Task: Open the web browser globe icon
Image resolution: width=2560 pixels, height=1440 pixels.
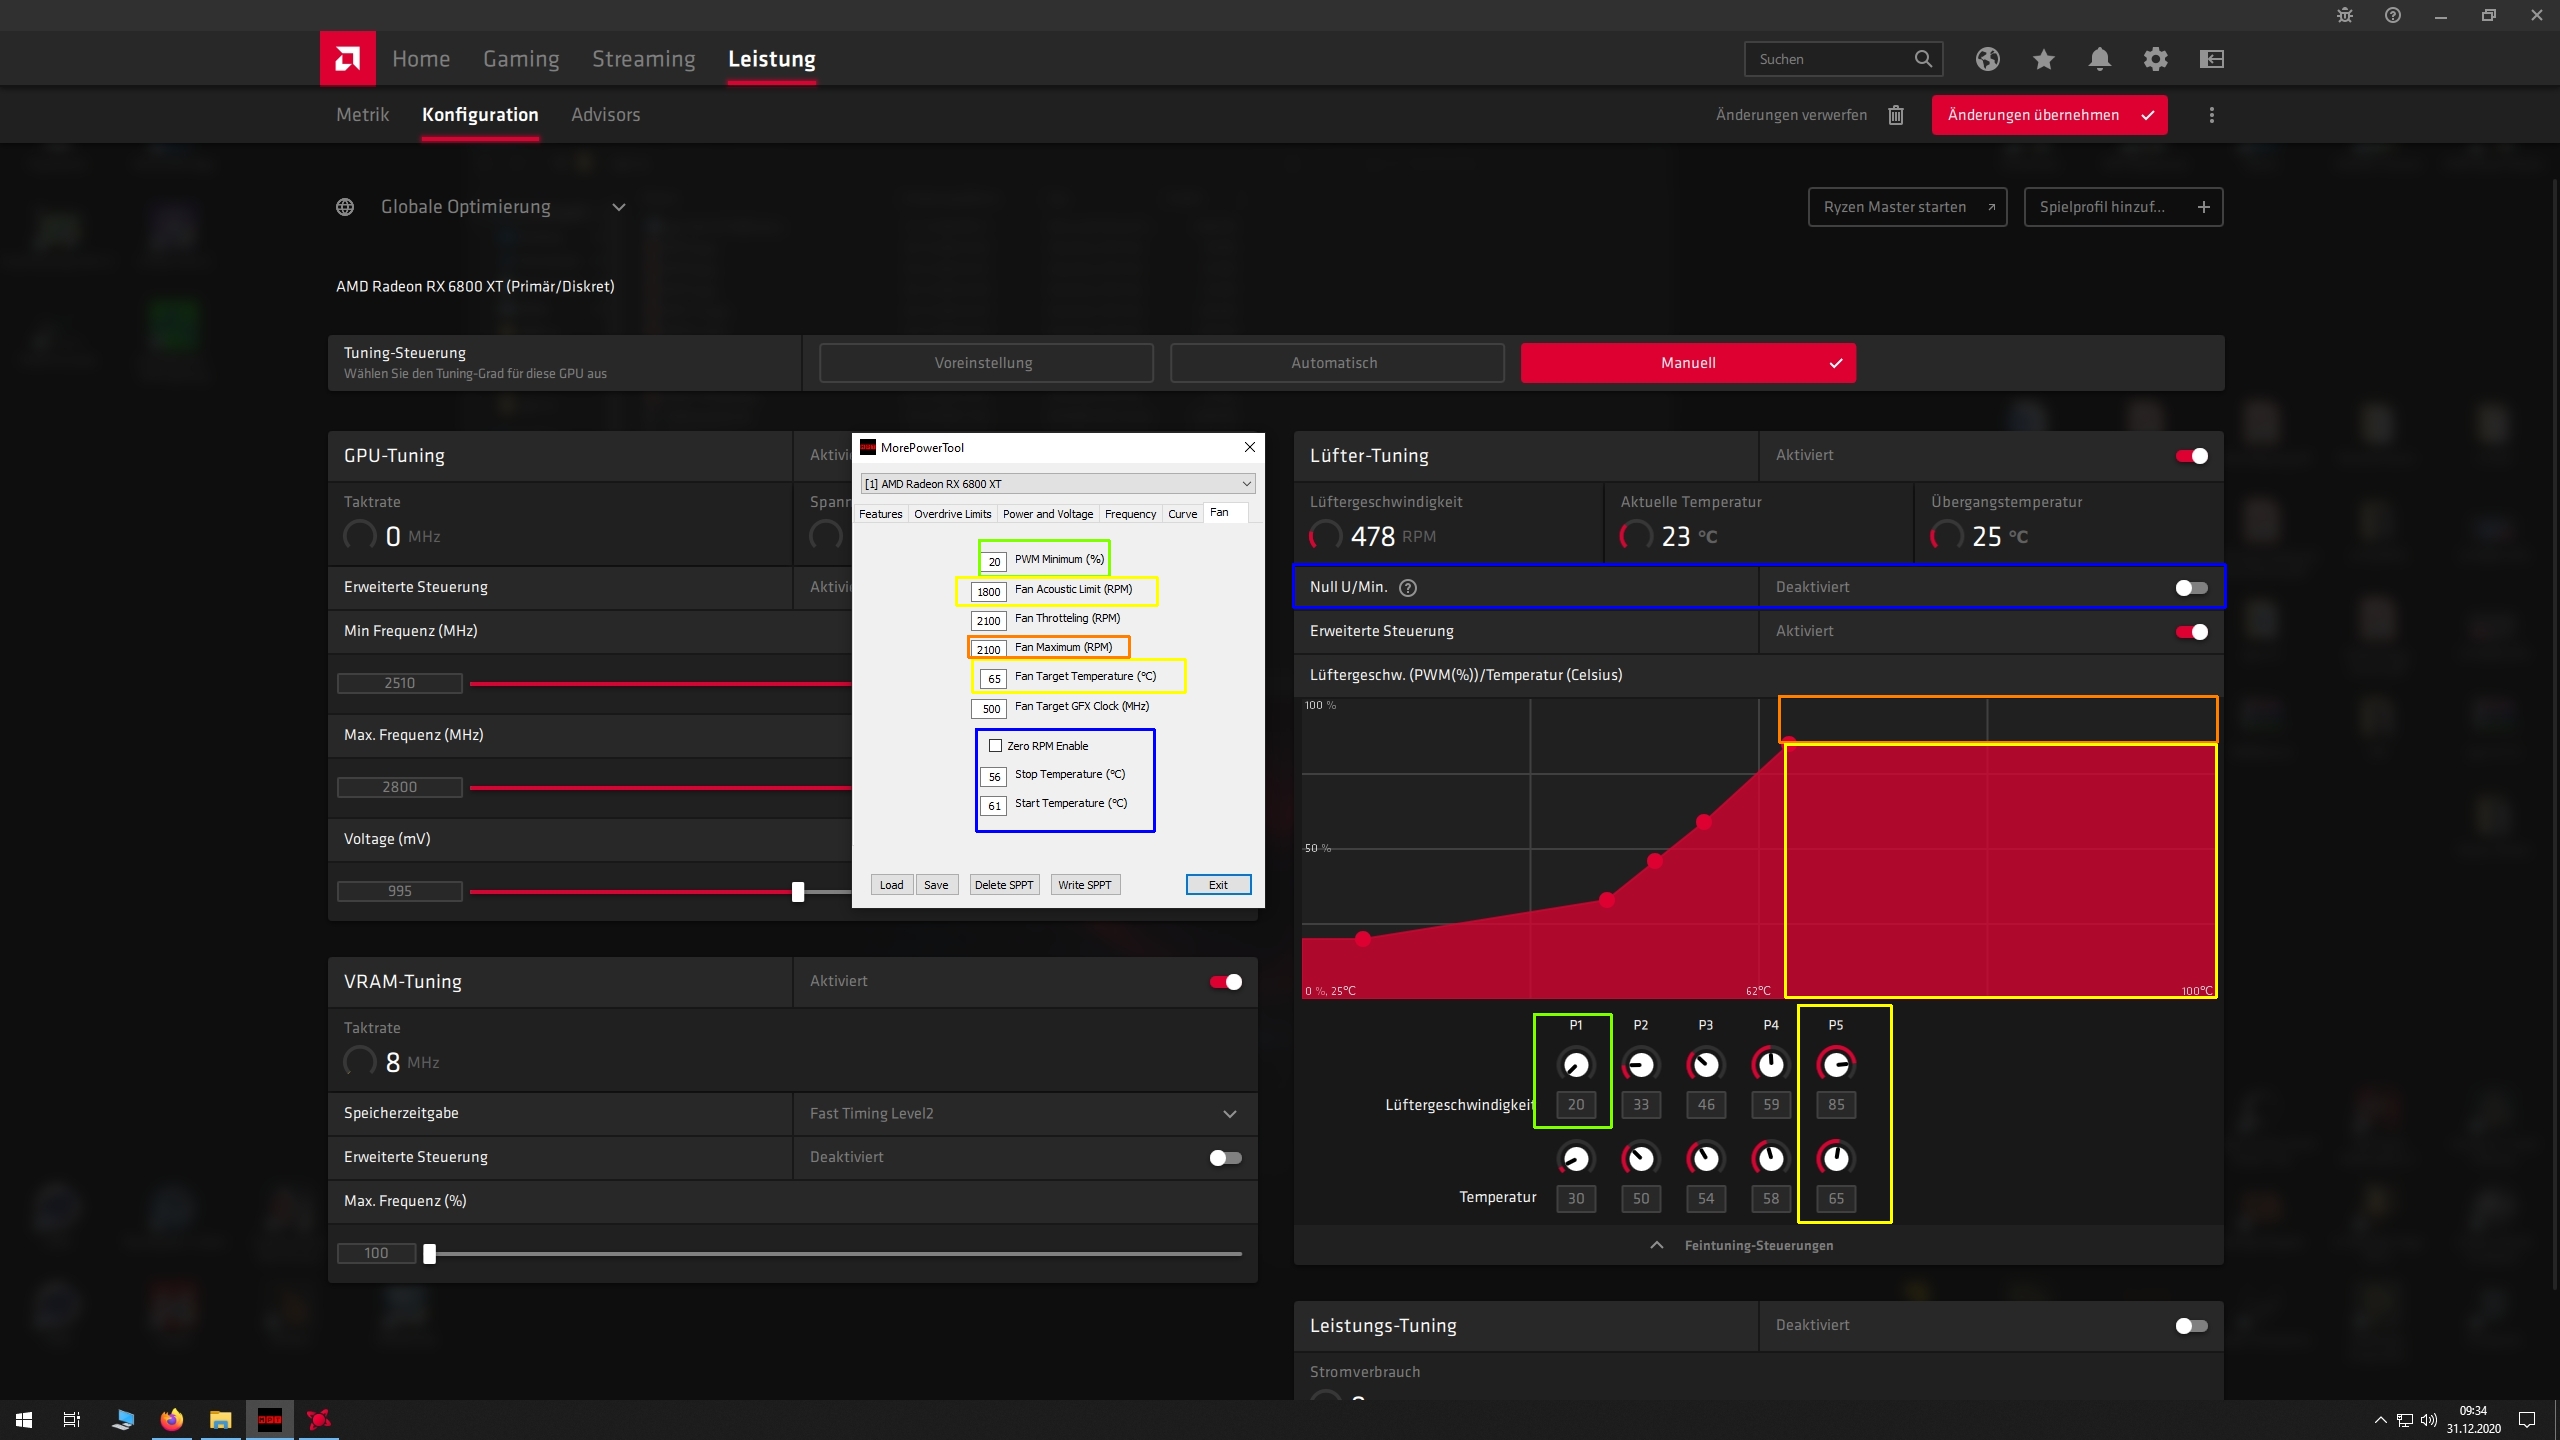Action: click(x=1987, y=59)
